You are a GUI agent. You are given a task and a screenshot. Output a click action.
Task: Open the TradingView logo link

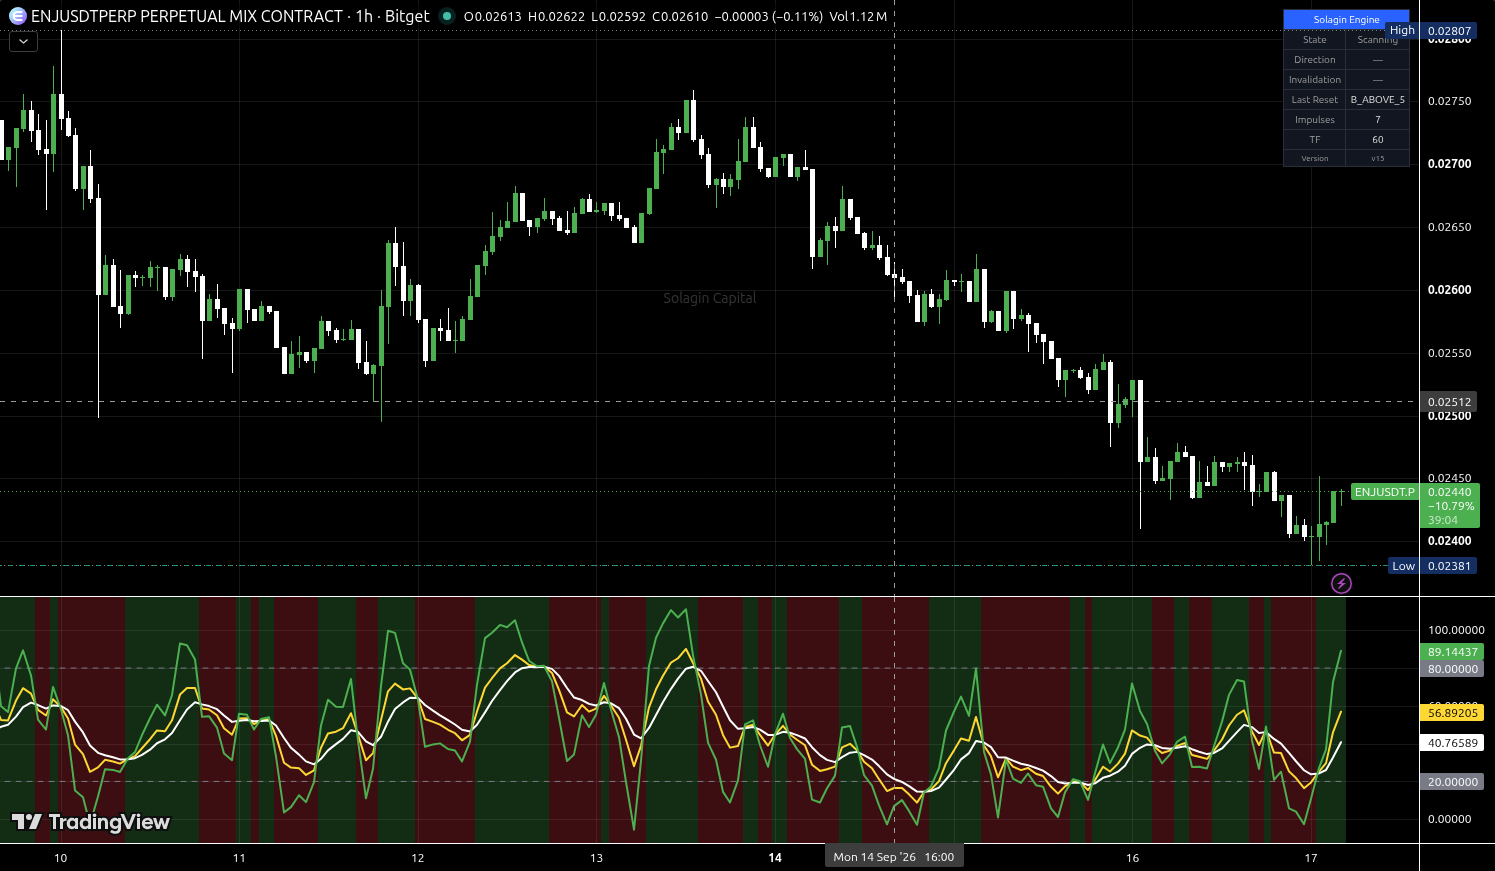pos(90,822)
